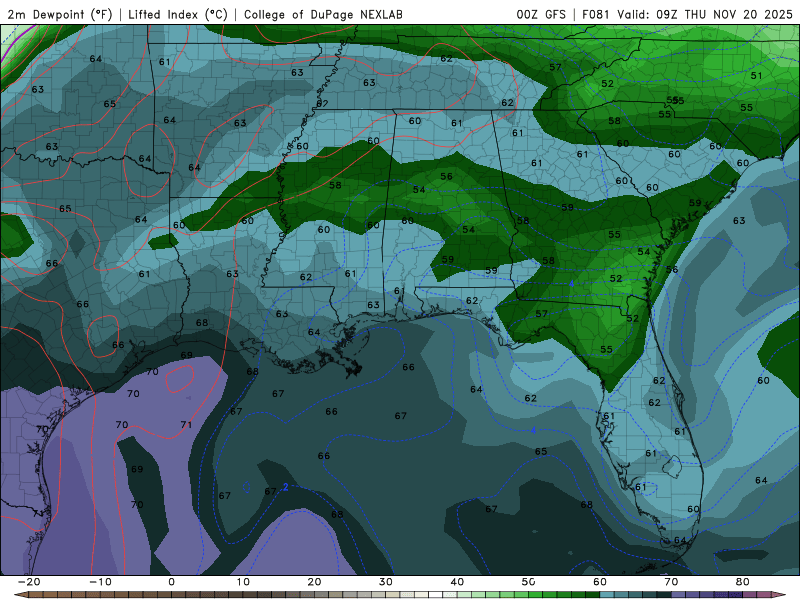
Task: Select the 40 tick label on color scale
Action: point(457,582)
